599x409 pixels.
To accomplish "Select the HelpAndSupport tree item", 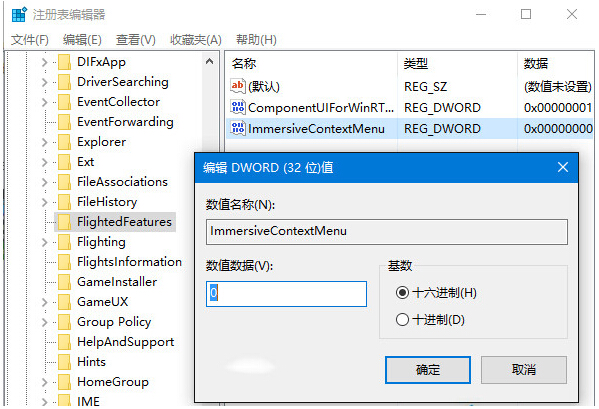I will 126,342.
